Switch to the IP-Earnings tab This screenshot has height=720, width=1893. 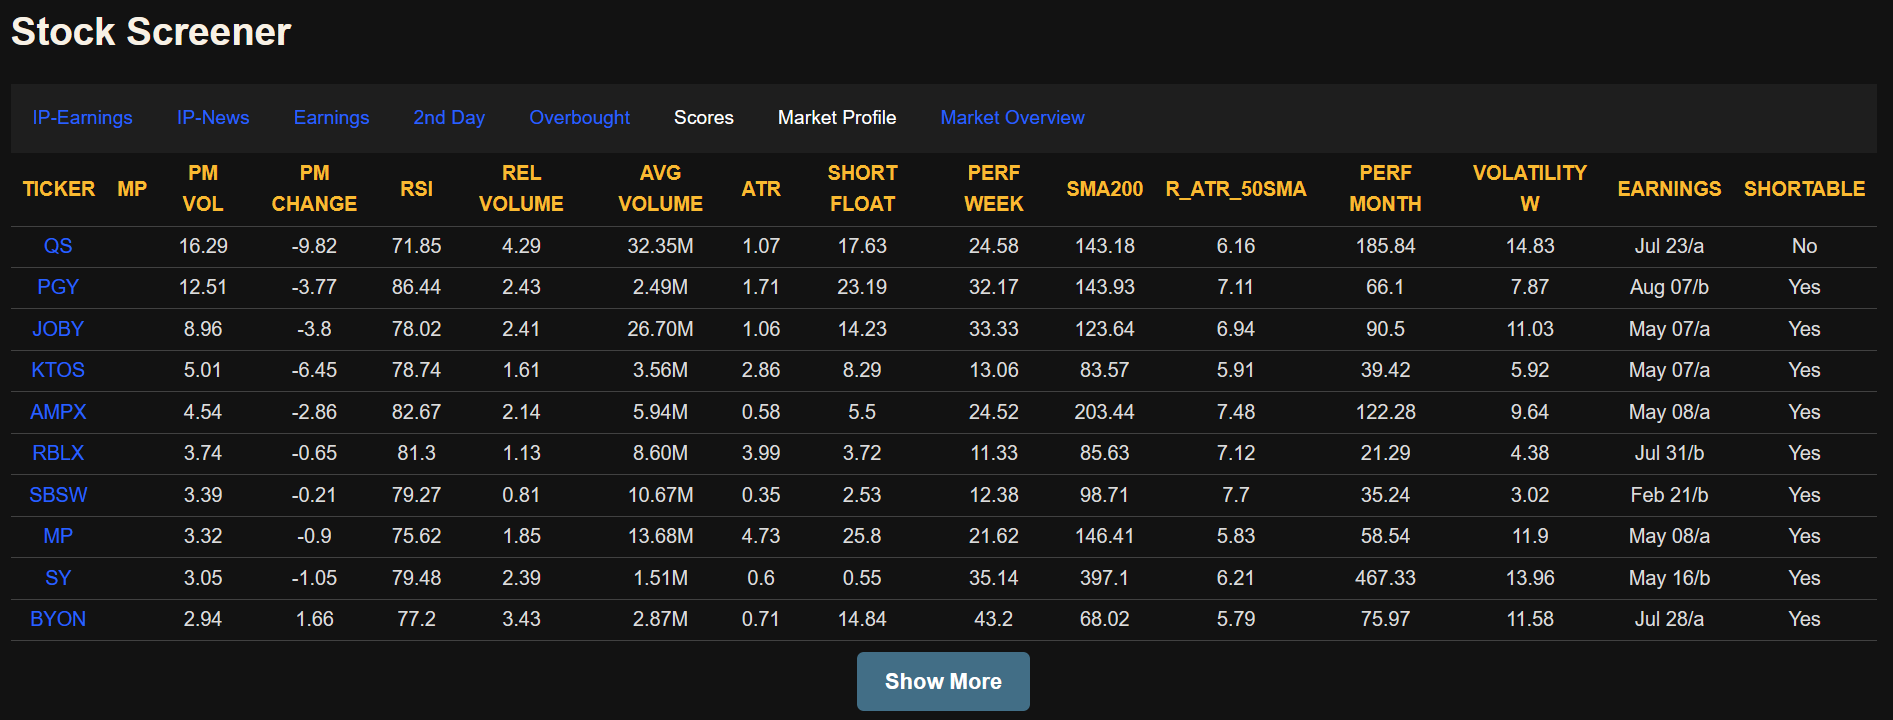[82, 118]
